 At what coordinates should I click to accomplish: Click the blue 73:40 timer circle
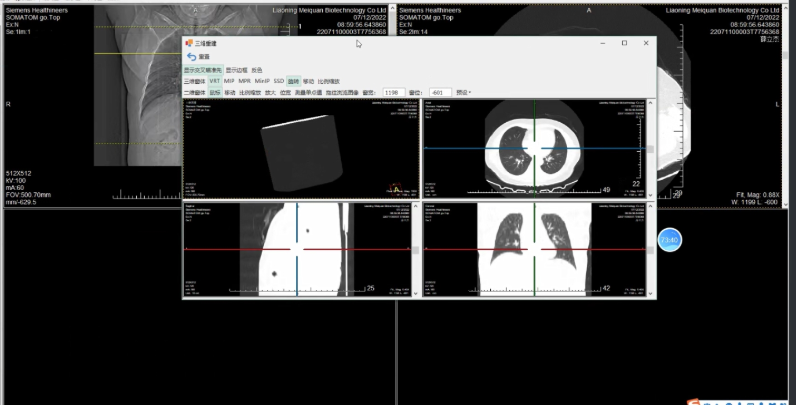670,240
